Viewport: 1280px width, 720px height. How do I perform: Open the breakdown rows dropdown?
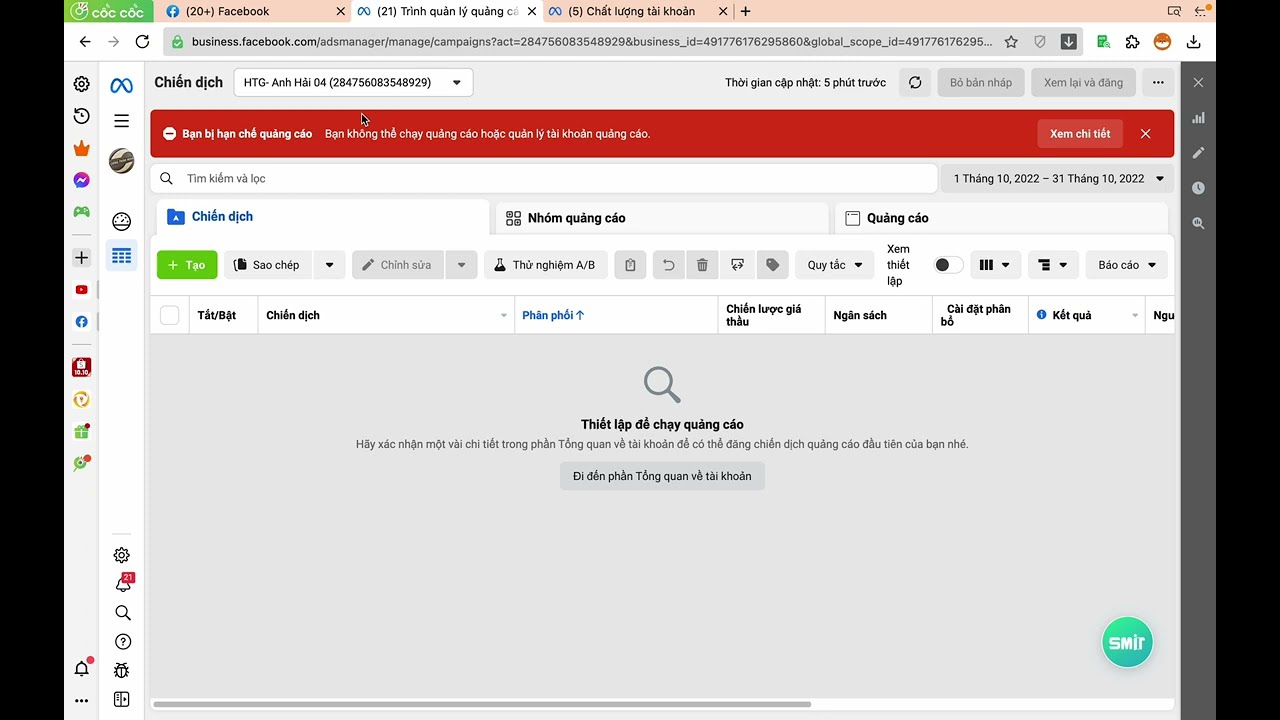(1053, 265)
